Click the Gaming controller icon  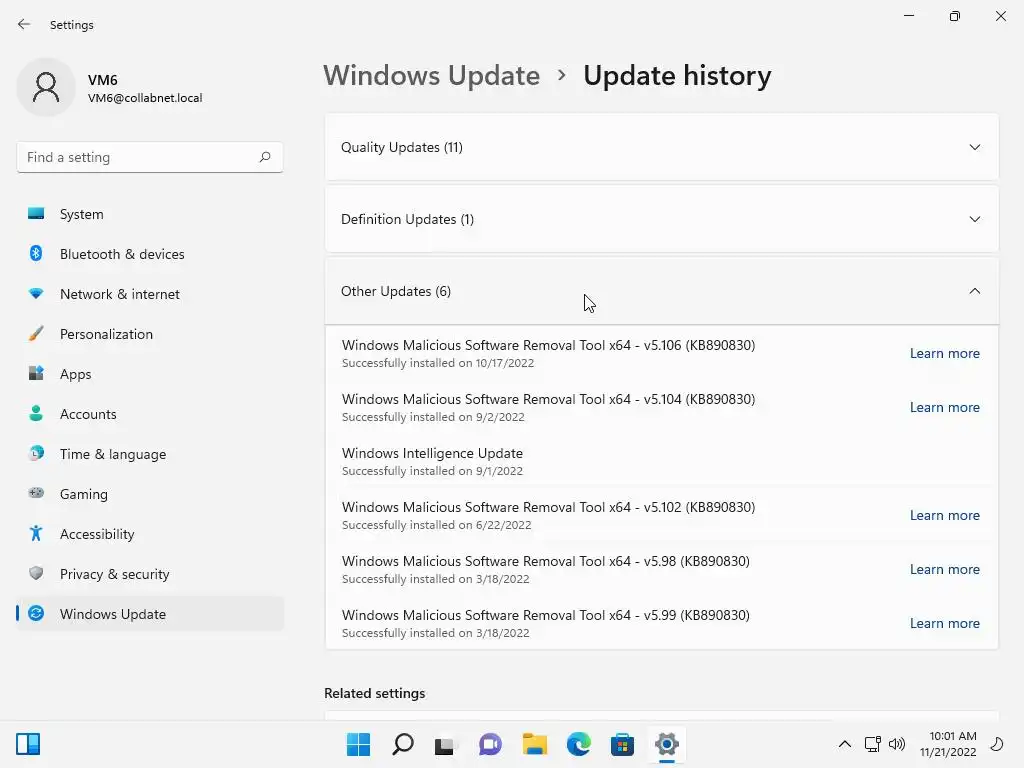[x=36, y=493]
